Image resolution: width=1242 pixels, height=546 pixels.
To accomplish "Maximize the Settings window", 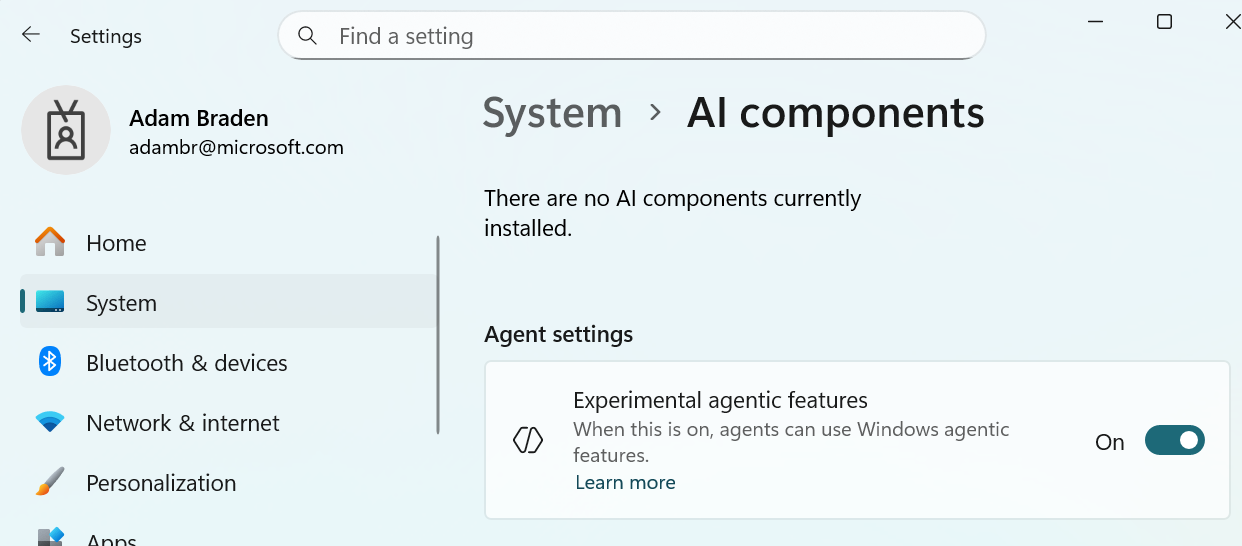I will (1164, 22).
